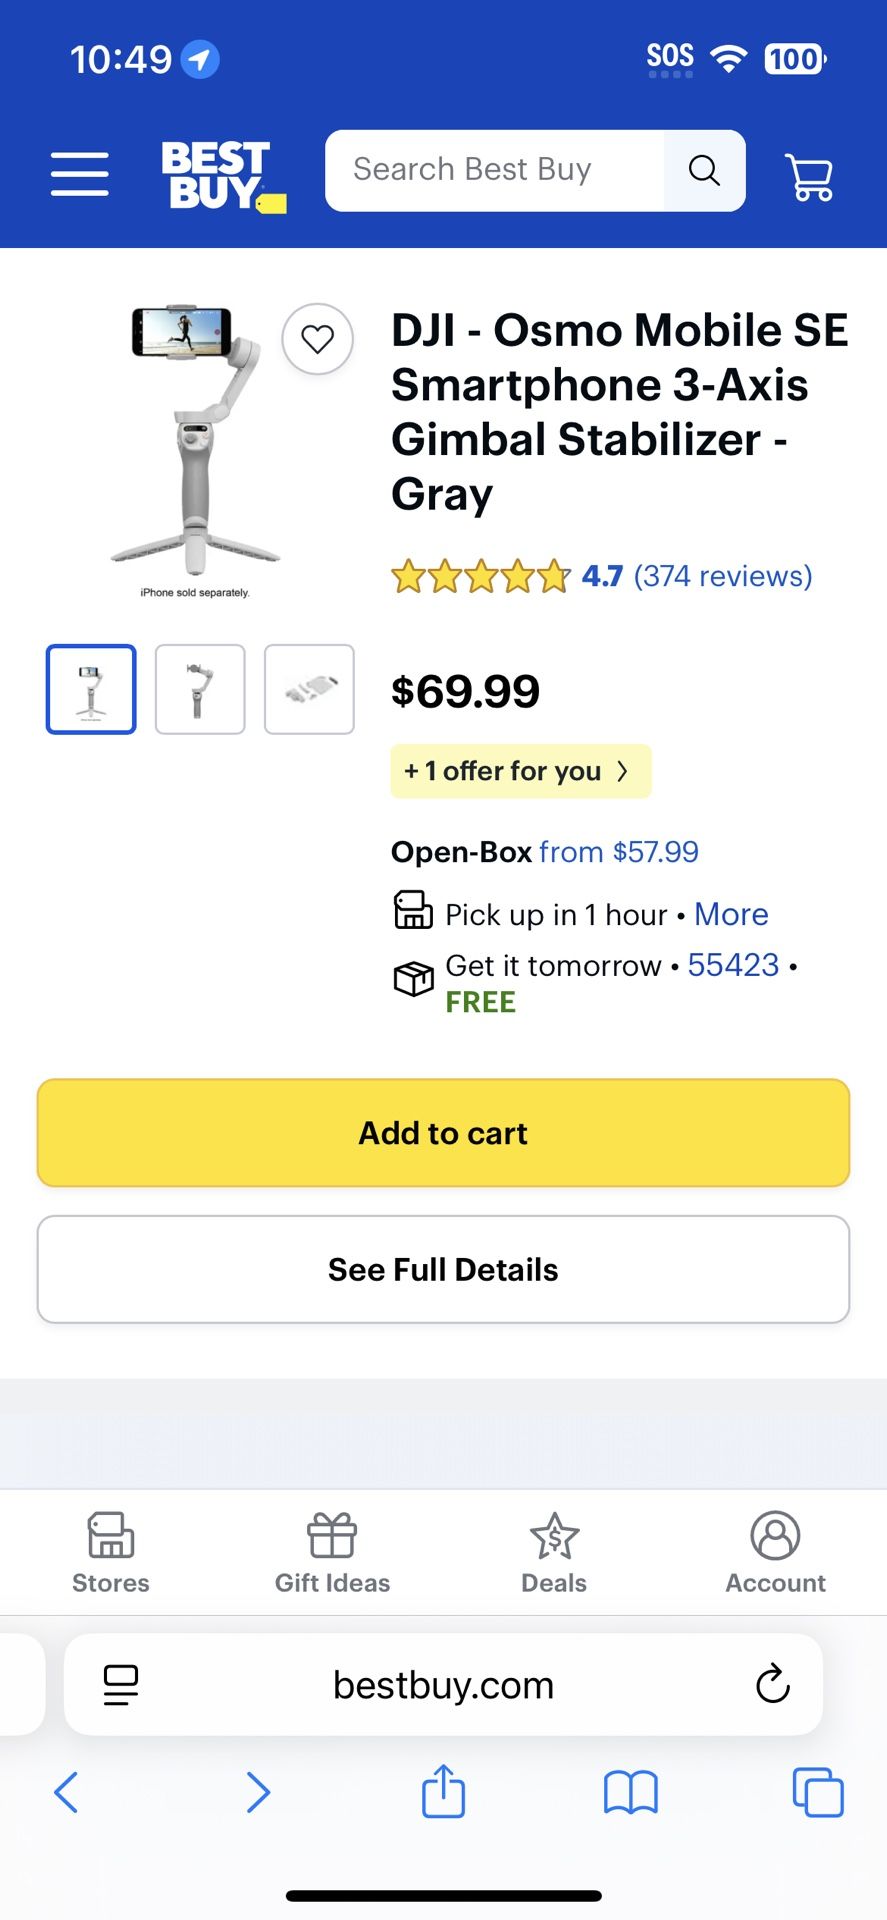Screen dimensions: 887x1920
Task: Open the 374 reviews link
Action: point(722,576)
